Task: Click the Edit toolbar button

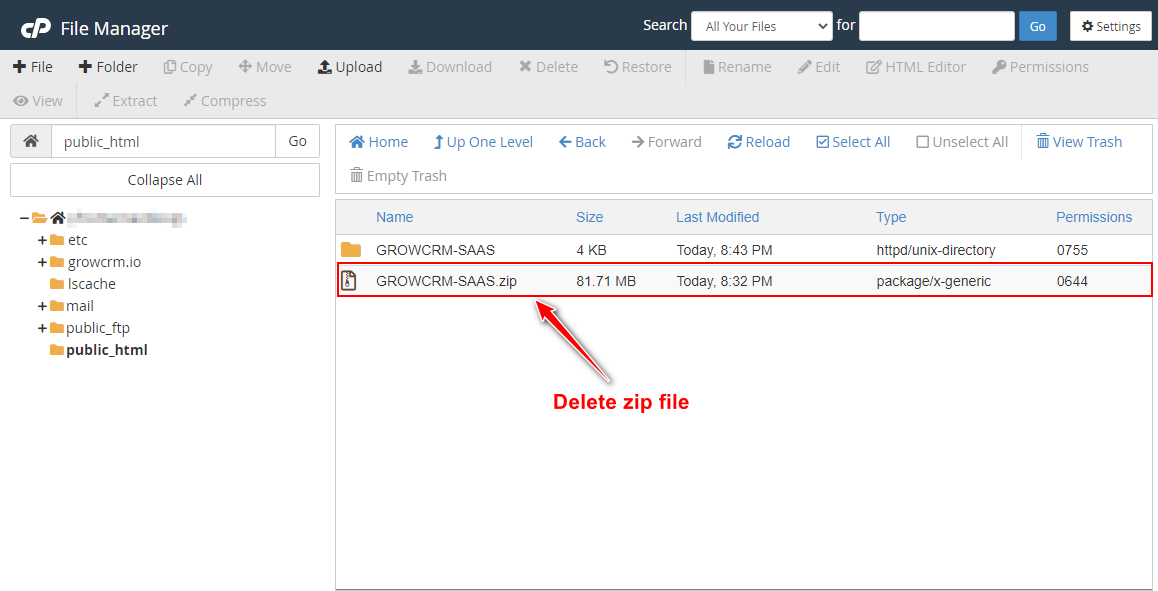Action: click(819, 67)
